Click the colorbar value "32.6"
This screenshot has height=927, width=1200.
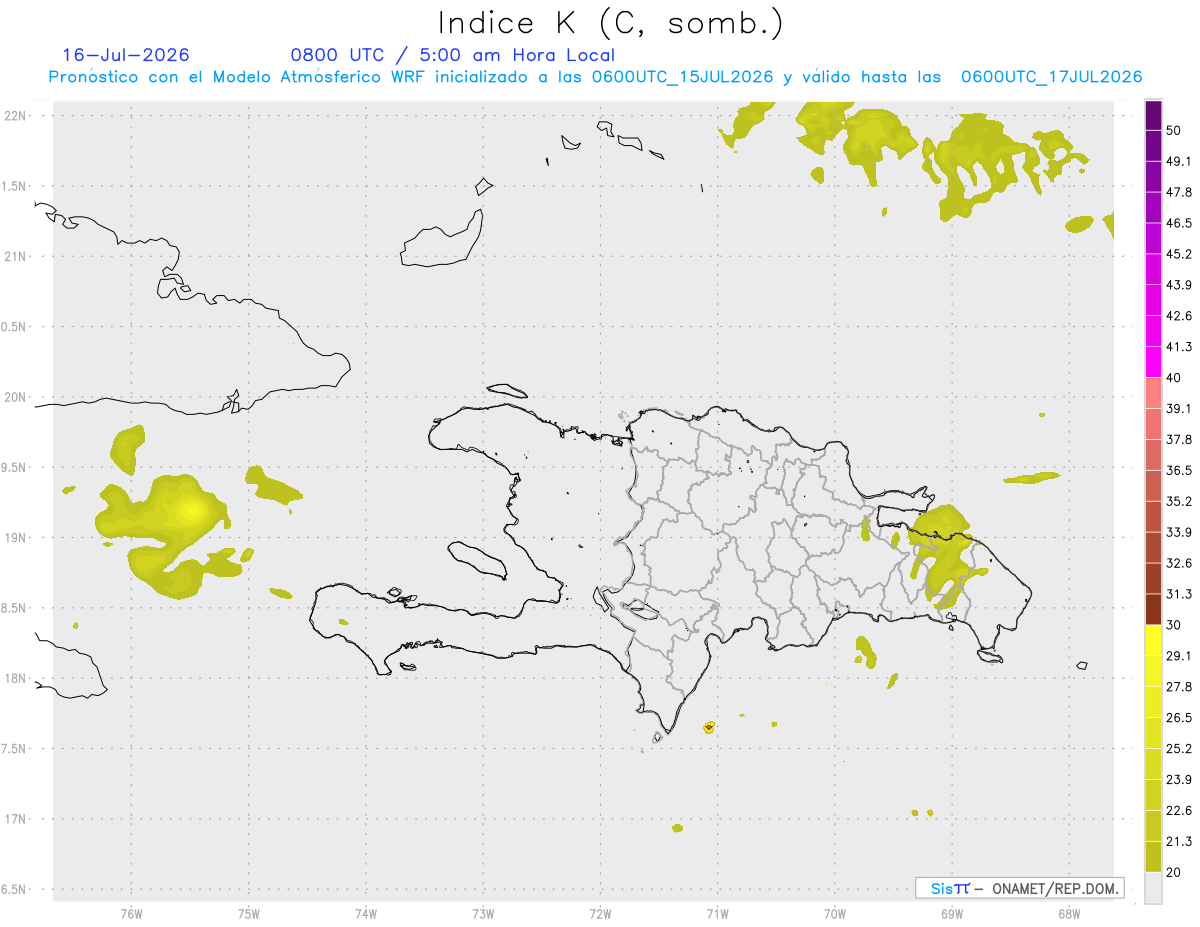click(x=1179, y=563)
